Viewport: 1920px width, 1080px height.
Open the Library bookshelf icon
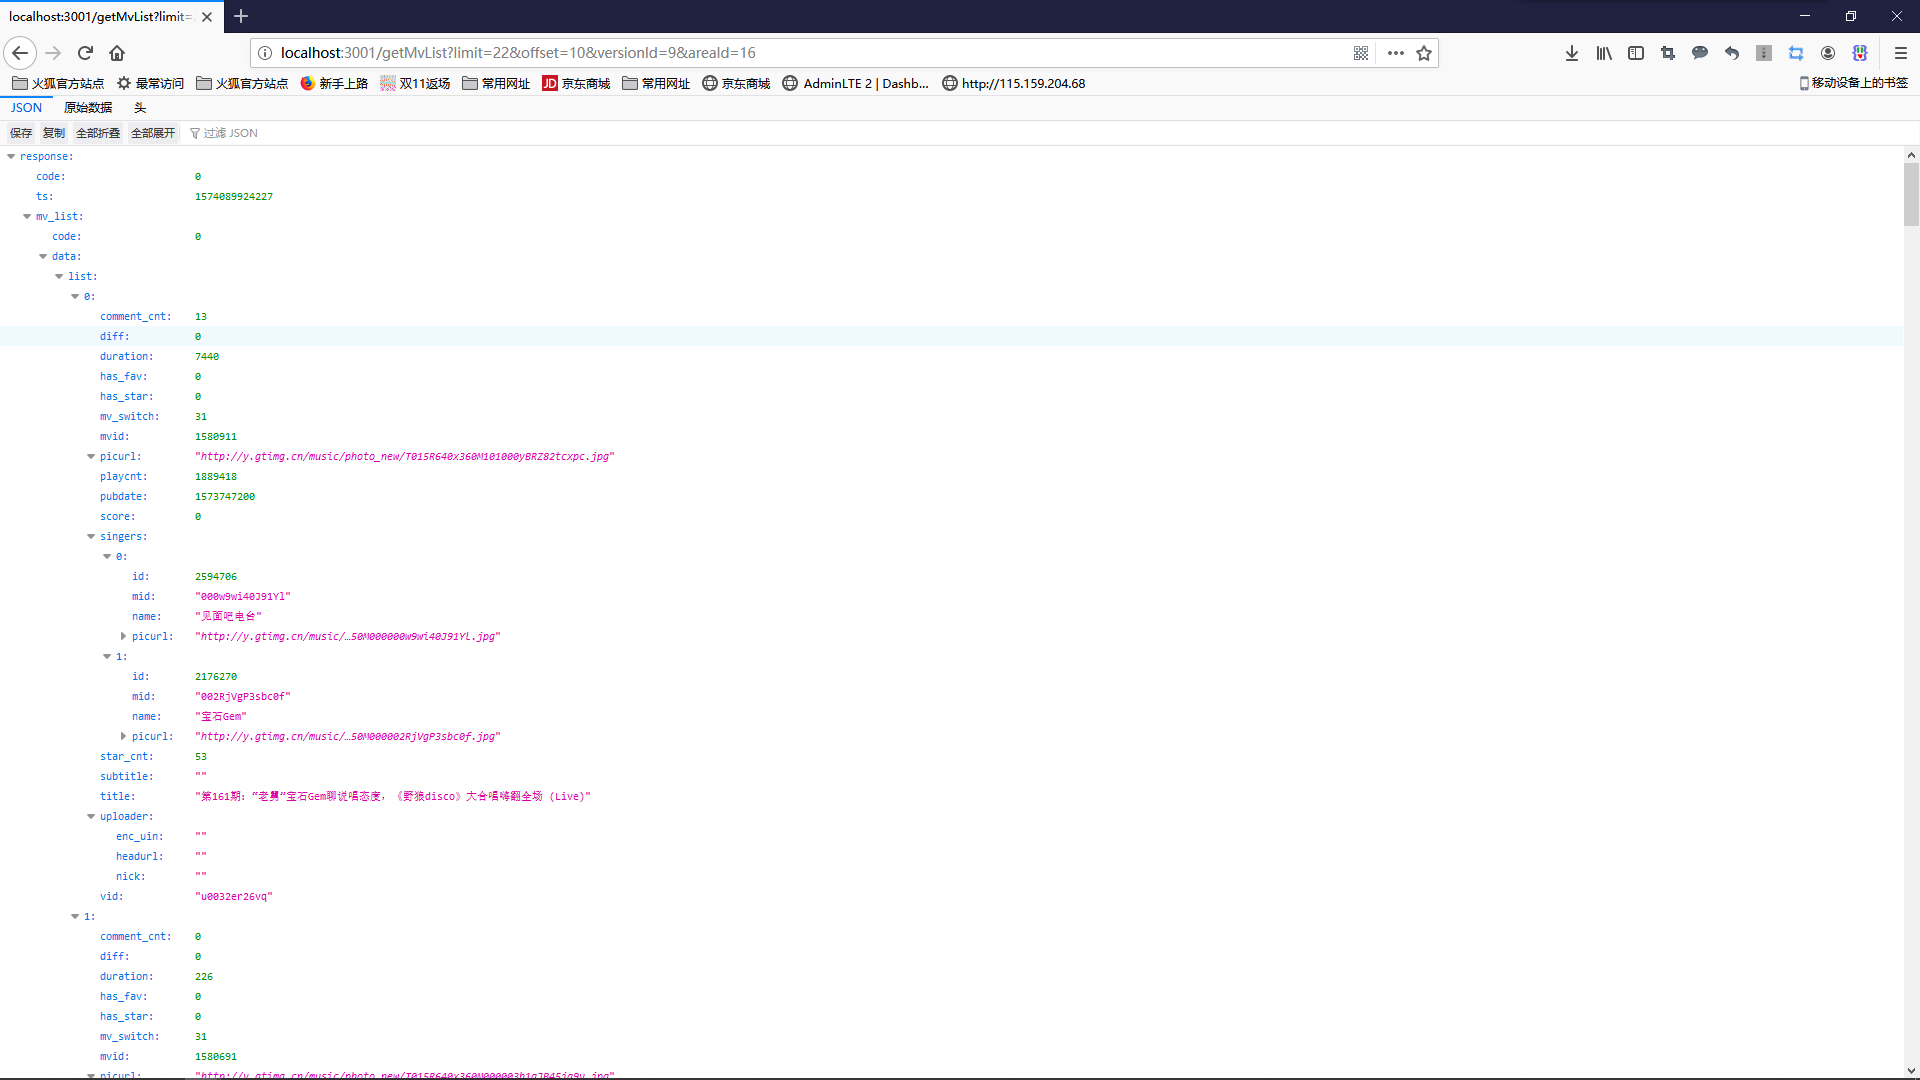coord(1604,53)
